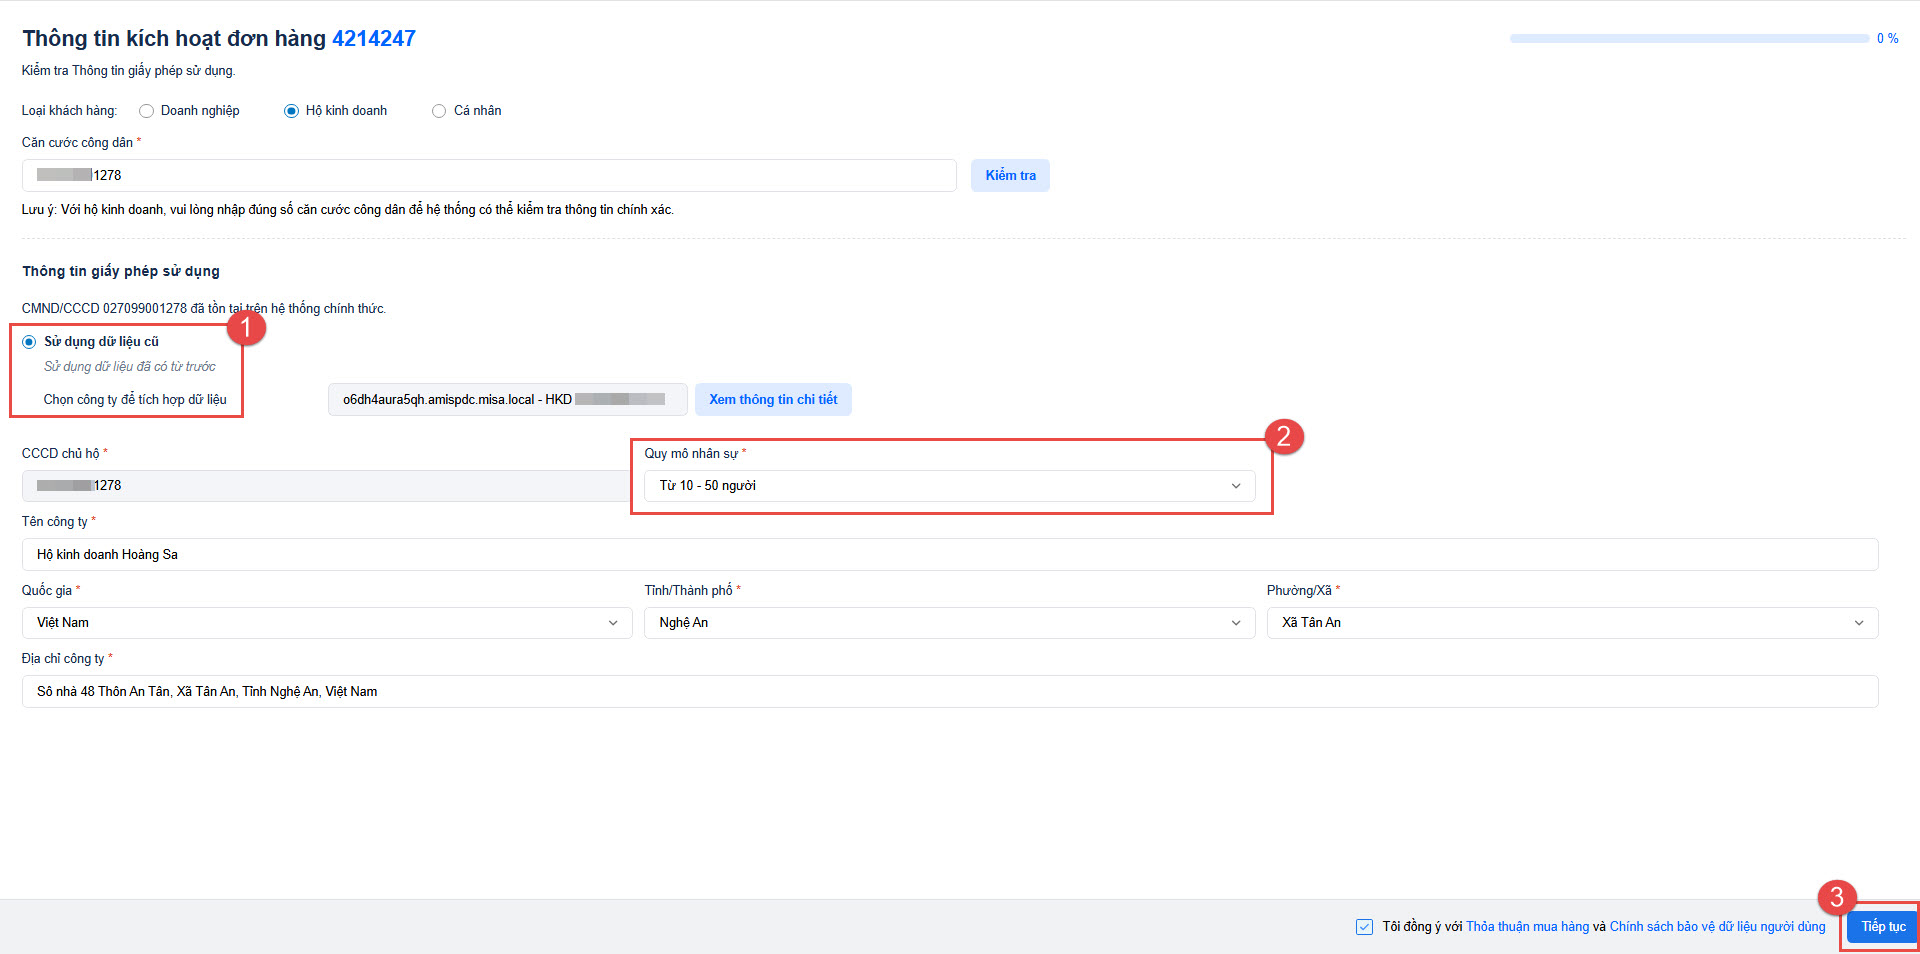The height and width of the screenshot is (954, 1920).
Task: Select the Hộ kinh doanh radio button
Action: point(291,111)
